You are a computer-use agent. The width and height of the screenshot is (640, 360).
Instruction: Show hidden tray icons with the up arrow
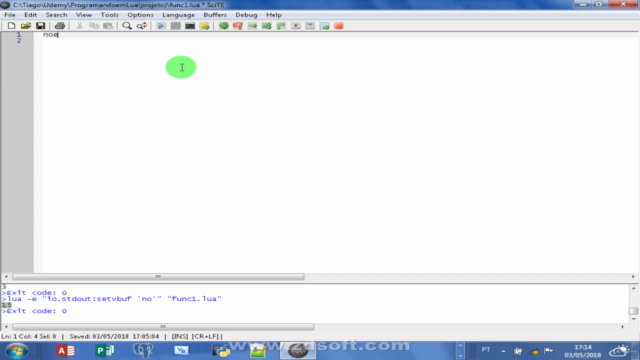[503, 351]
